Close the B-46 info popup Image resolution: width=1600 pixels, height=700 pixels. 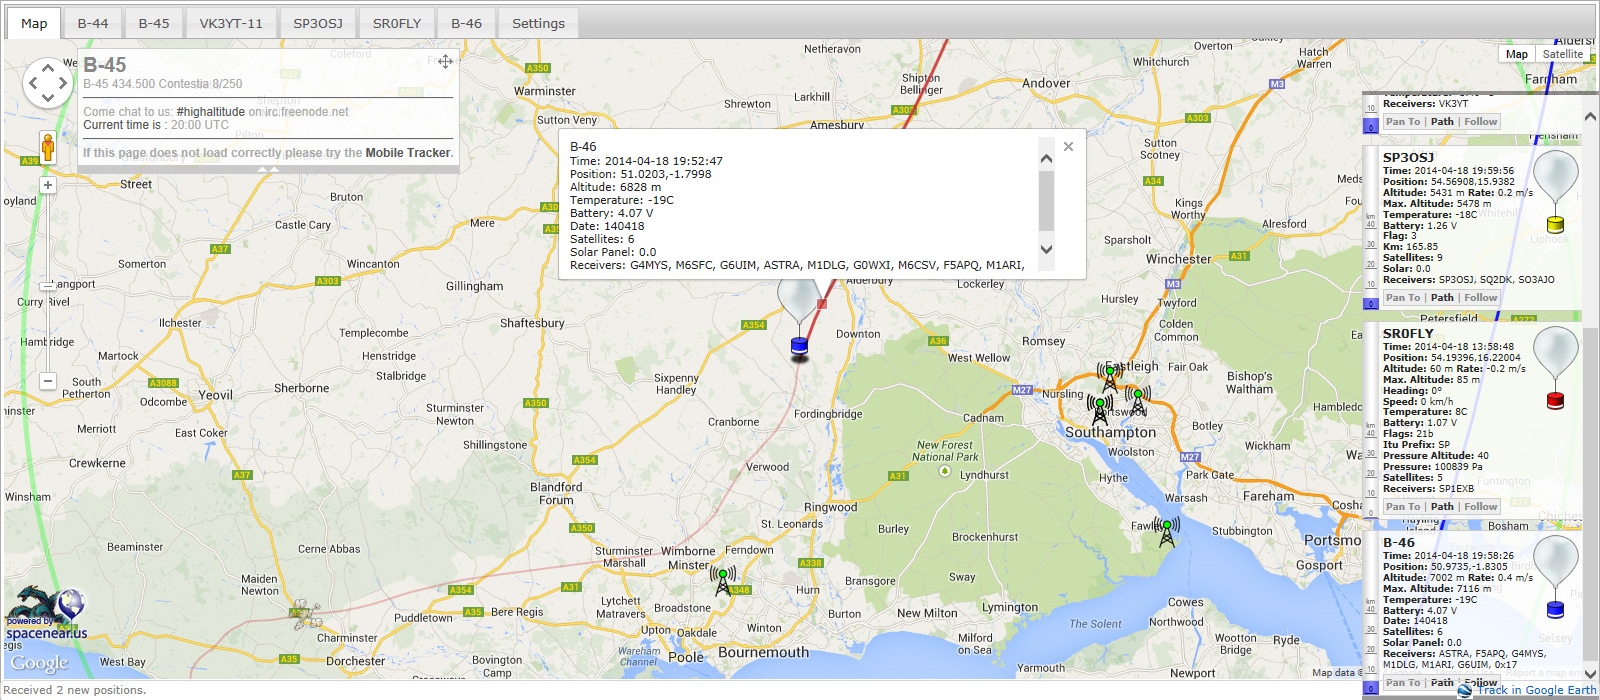pos(1068,147)
